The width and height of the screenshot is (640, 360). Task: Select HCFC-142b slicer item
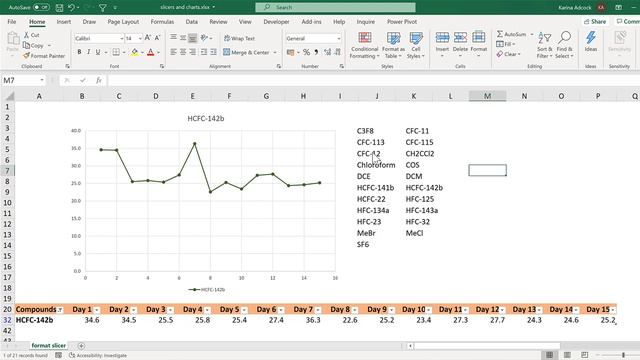(424, 188)
